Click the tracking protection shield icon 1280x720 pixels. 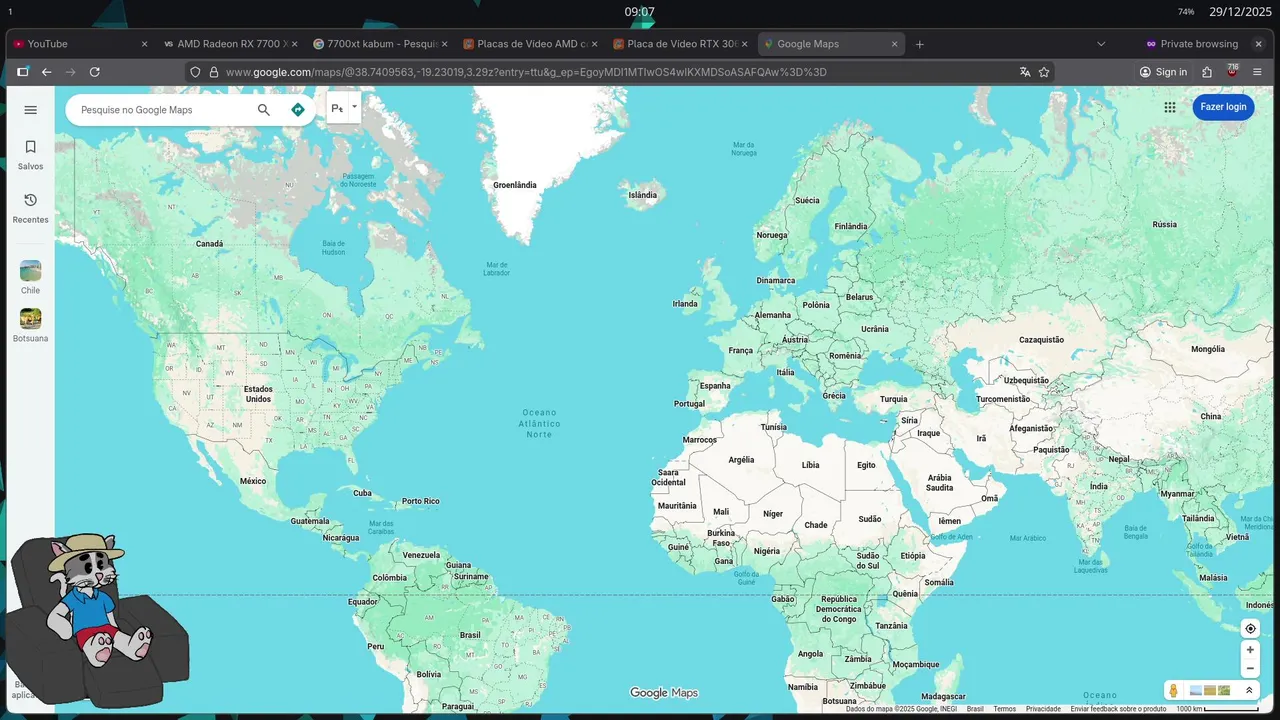tap(196, 72)
